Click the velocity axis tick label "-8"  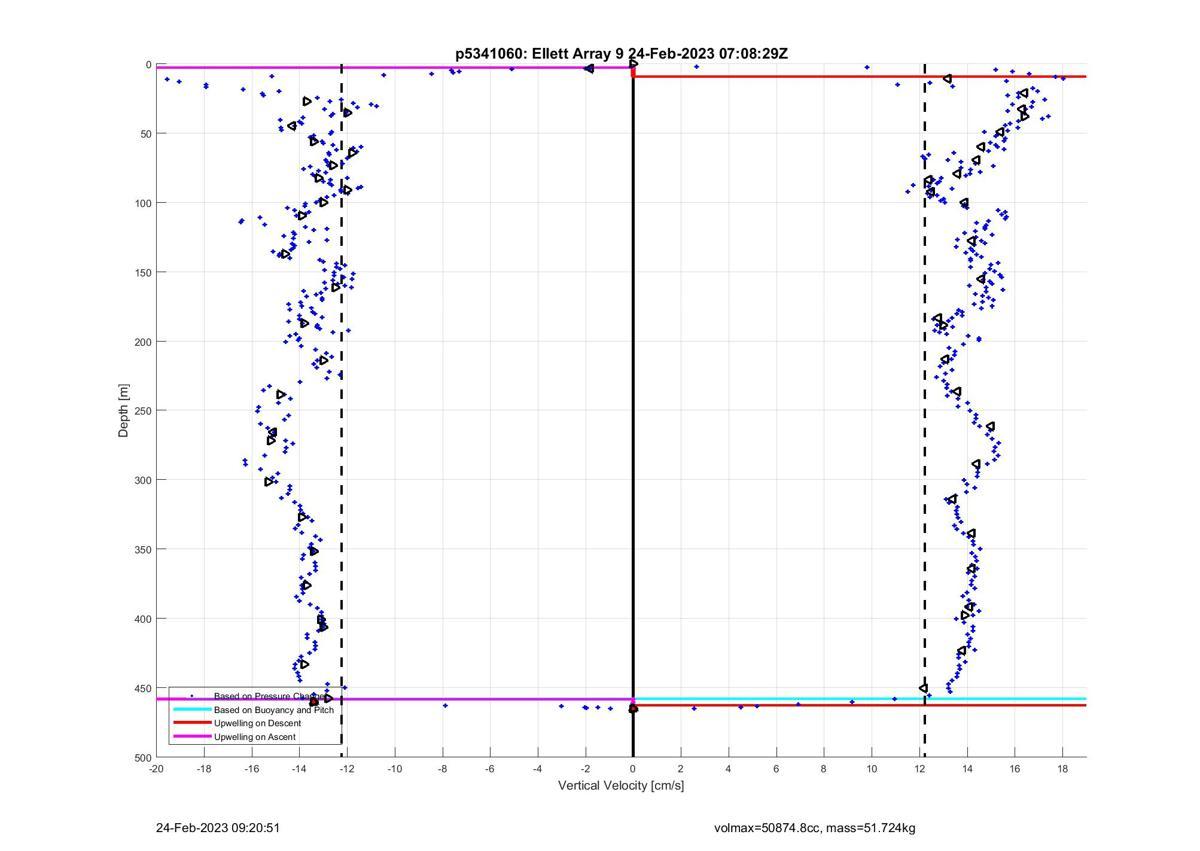coord(442,769)
